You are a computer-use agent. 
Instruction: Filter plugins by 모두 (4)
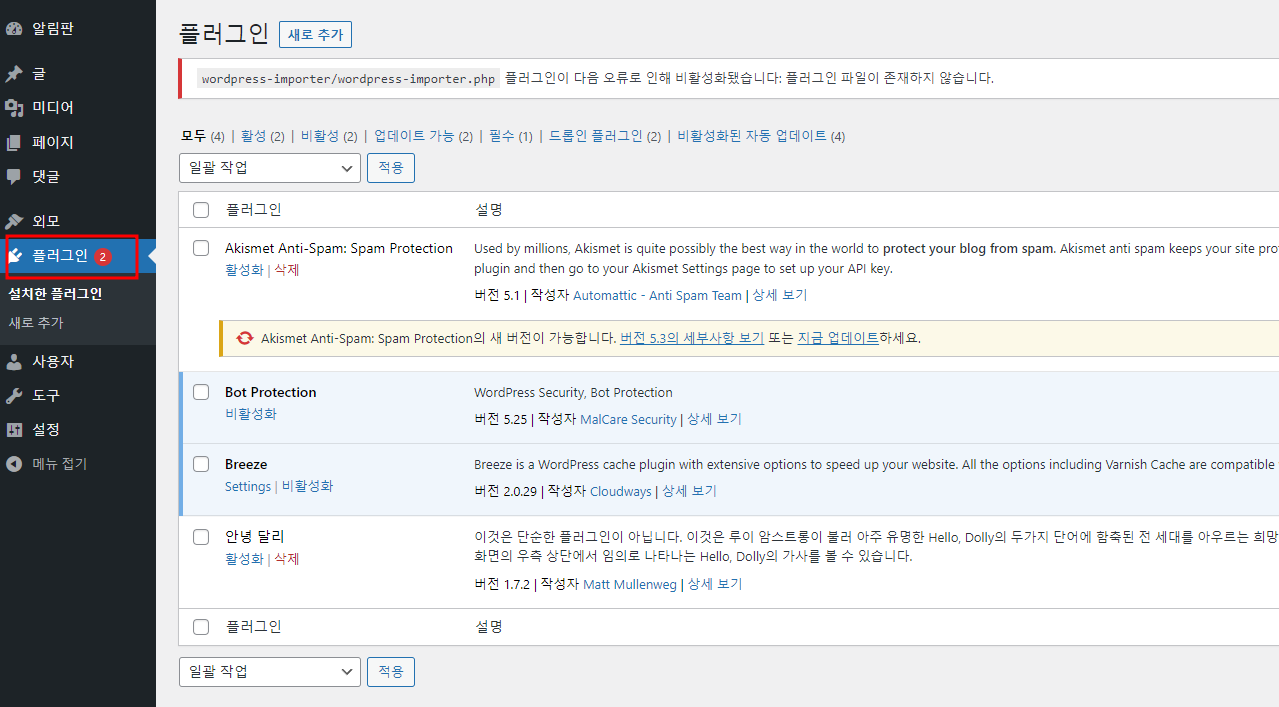(202, 136)
